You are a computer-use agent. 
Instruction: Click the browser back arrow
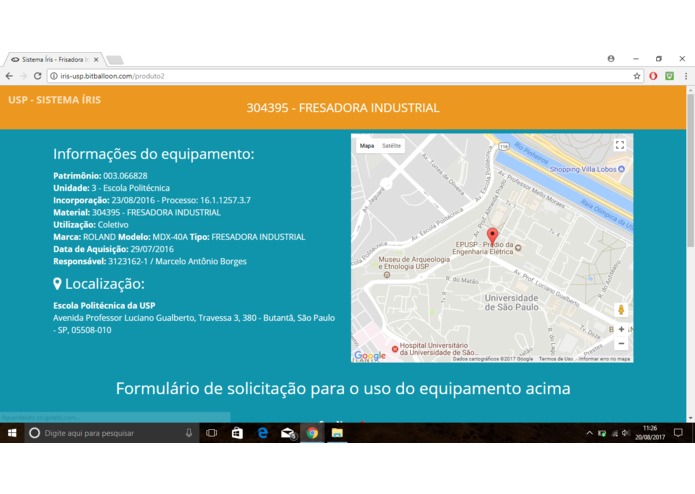click(9, 76)
